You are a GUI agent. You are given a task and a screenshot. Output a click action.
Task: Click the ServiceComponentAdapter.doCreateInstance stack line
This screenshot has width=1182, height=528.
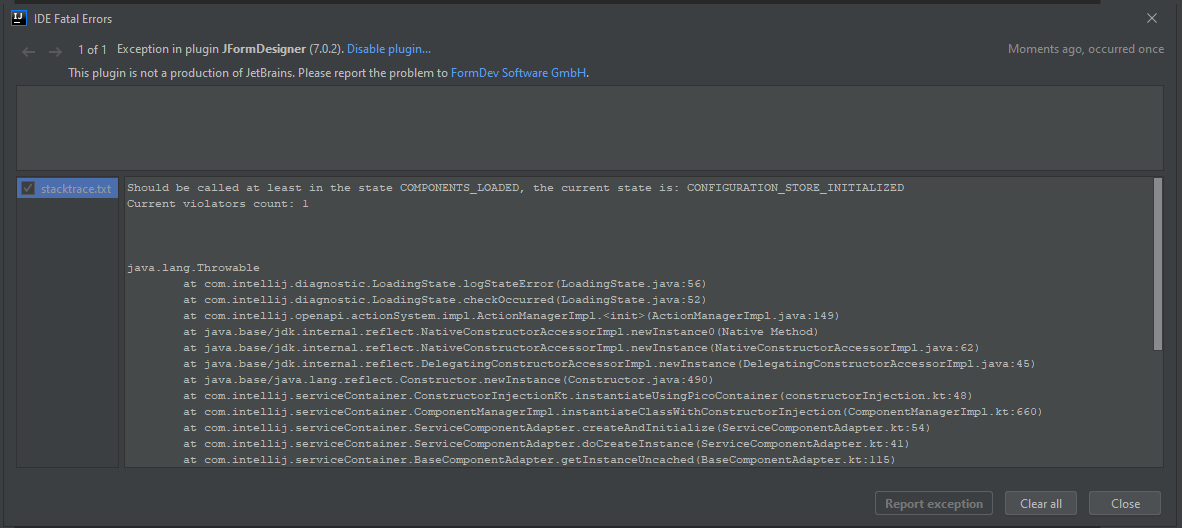click(547, 444)
